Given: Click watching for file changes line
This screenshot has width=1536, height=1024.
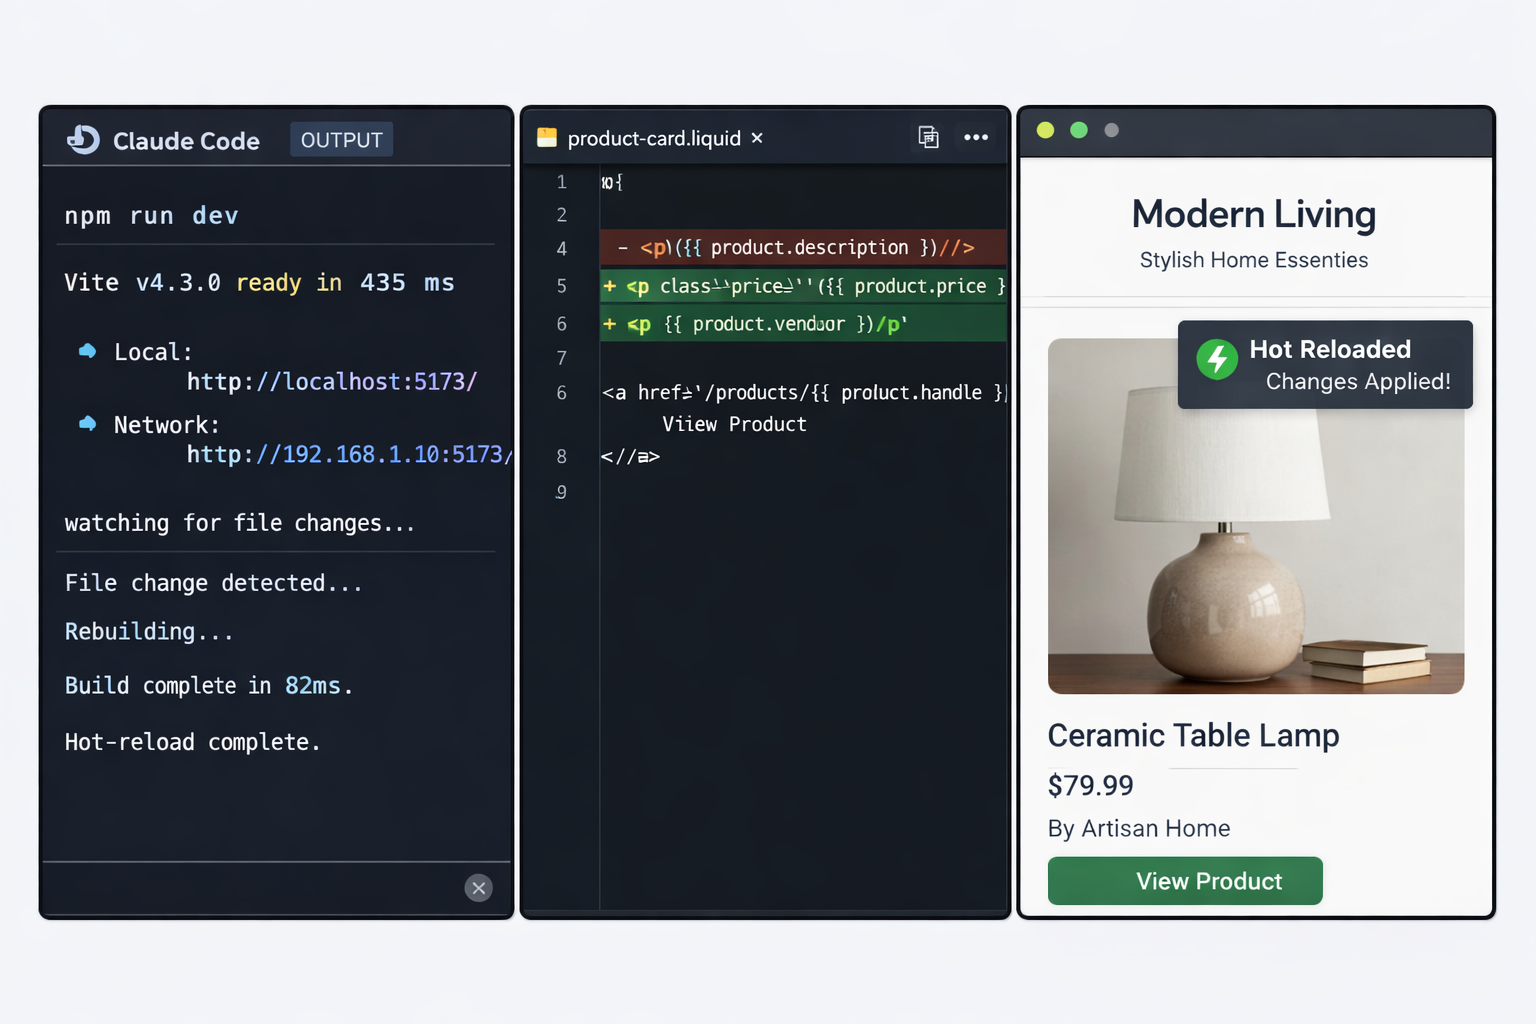Looking at the screenshot, I should point(240,523).
